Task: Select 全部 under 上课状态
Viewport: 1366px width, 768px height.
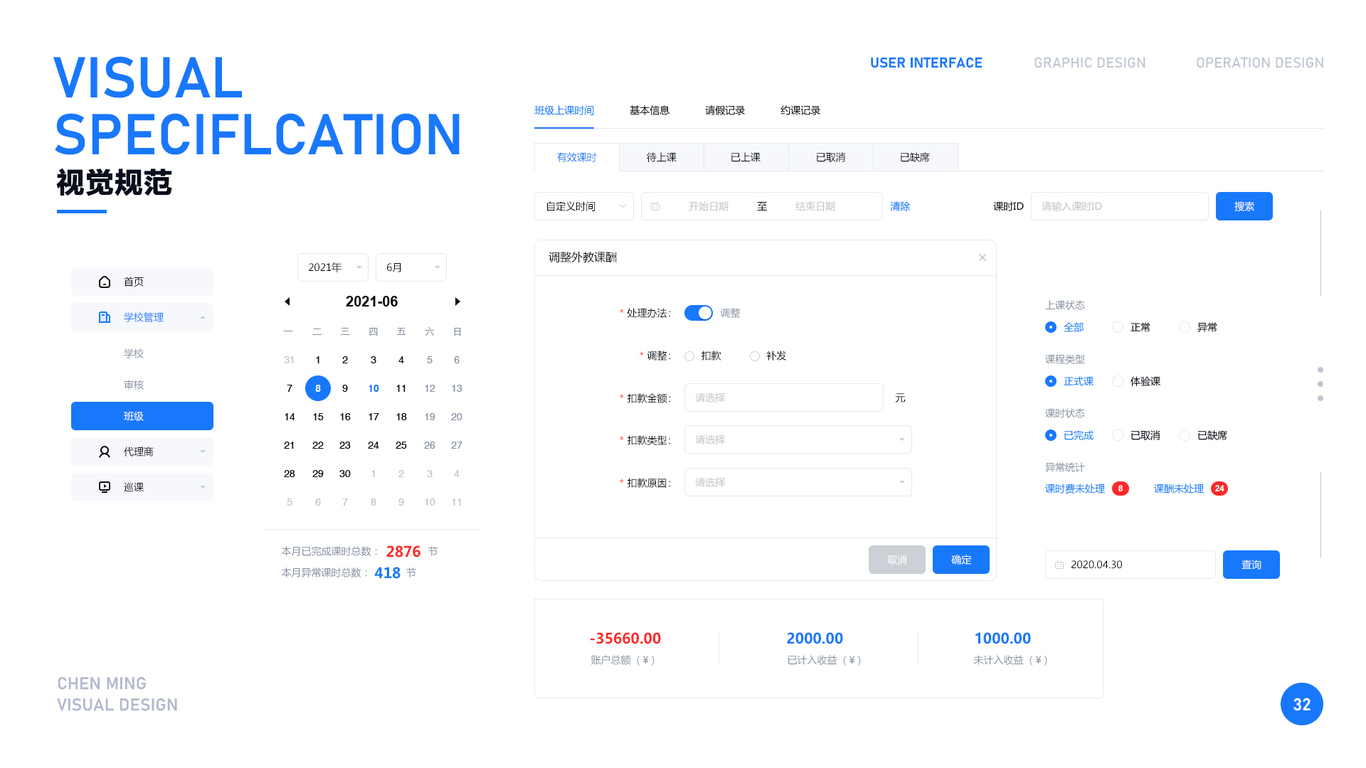Action: [x=1051, y=327]
